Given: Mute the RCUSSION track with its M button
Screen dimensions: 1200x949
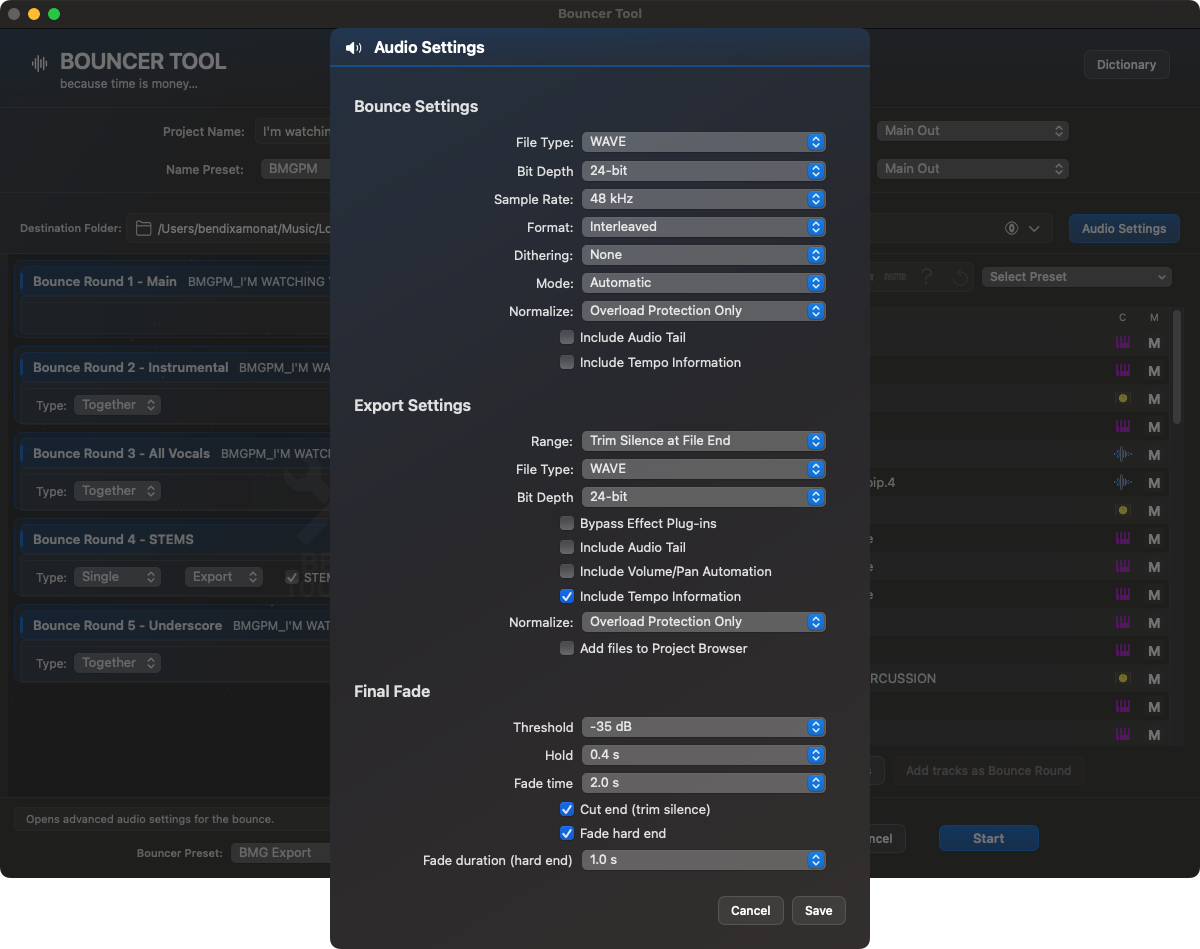Looking at the screenshot, I should (x=1154, y=679).
